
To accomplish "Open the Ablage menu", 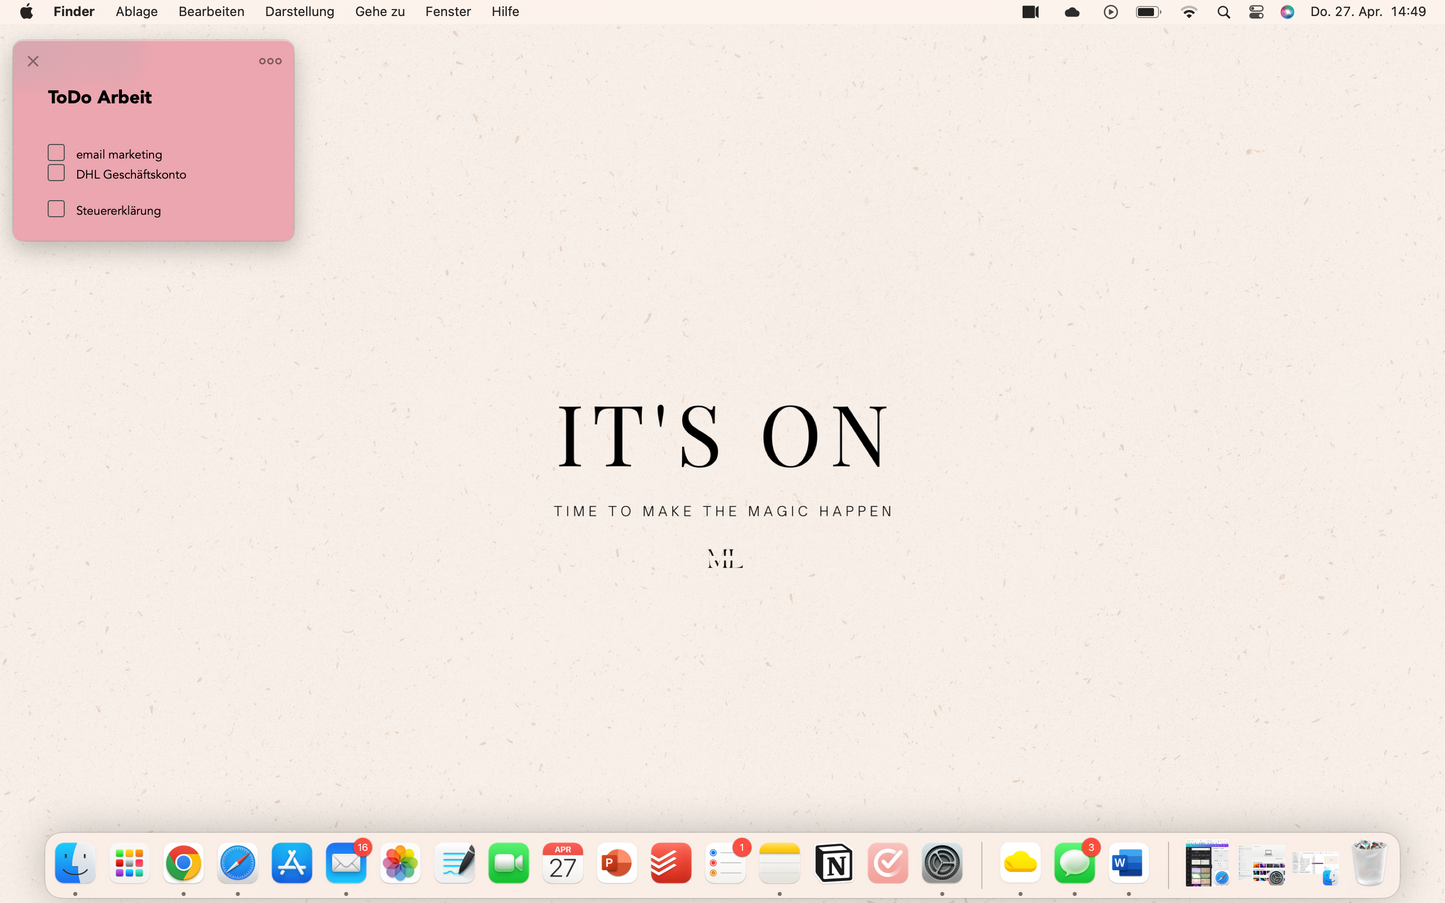I will 137,12.
